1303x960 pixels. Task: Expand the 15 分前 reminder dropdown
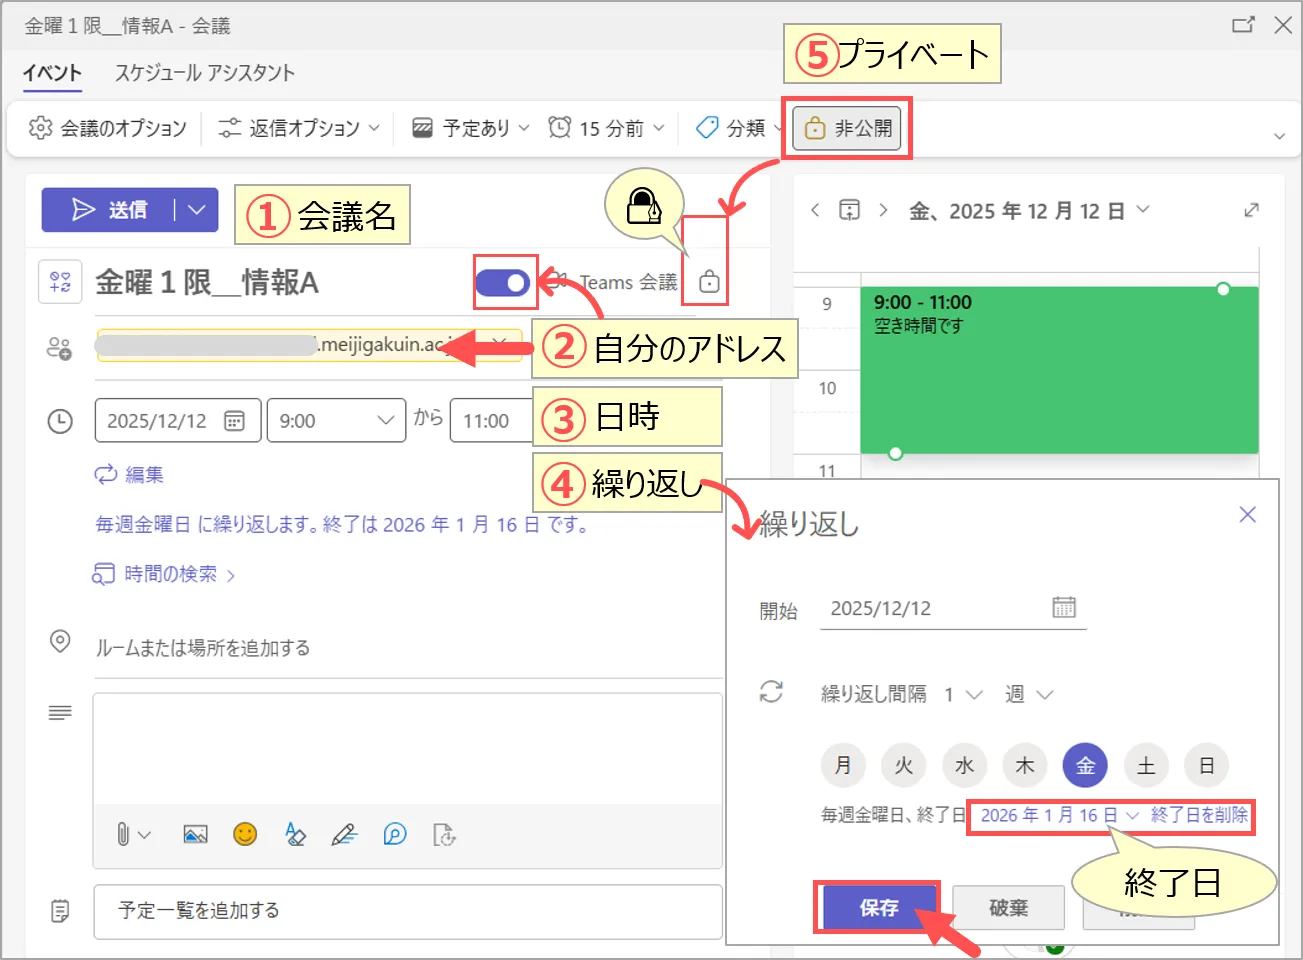click(x=606, y=128)
